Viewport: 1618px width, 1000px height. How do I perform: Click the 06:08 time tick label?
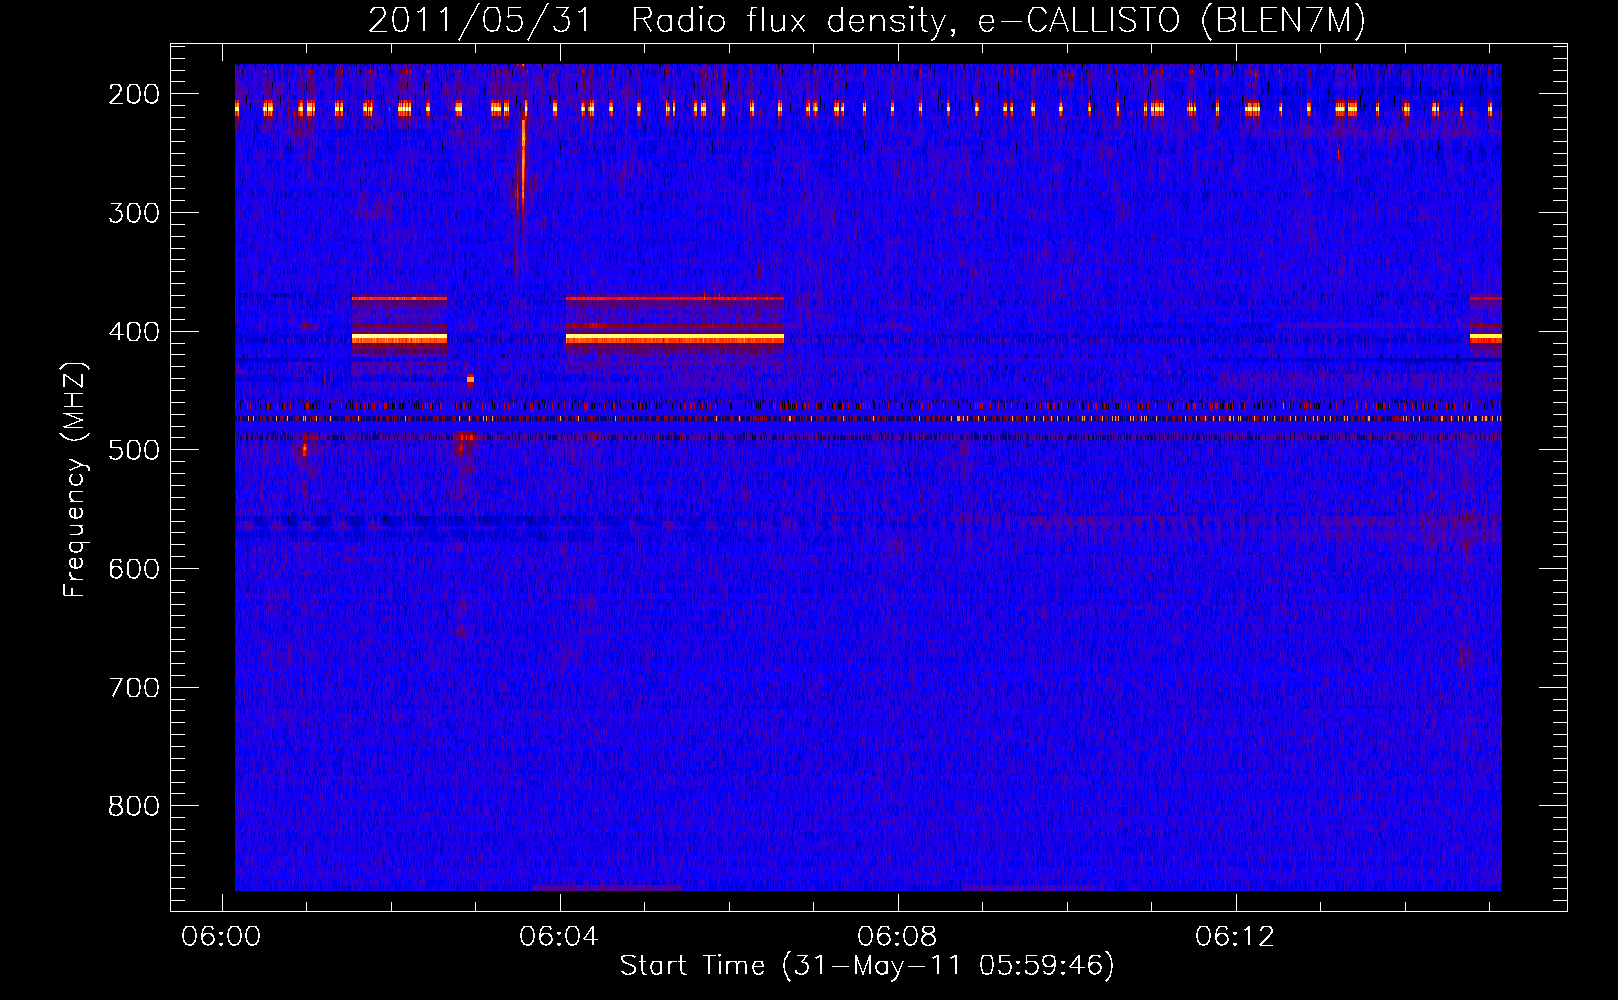tap(897, 937)
